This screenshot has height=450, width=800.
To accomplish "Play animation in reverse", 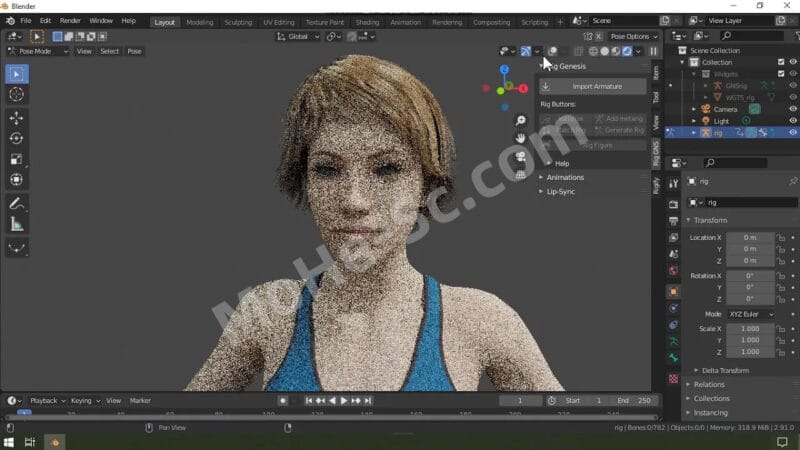I will 332,401.
